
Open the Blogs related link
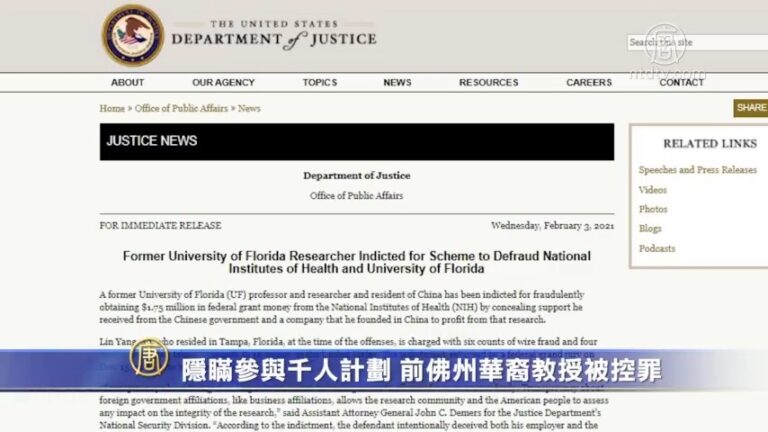(650, 229)
